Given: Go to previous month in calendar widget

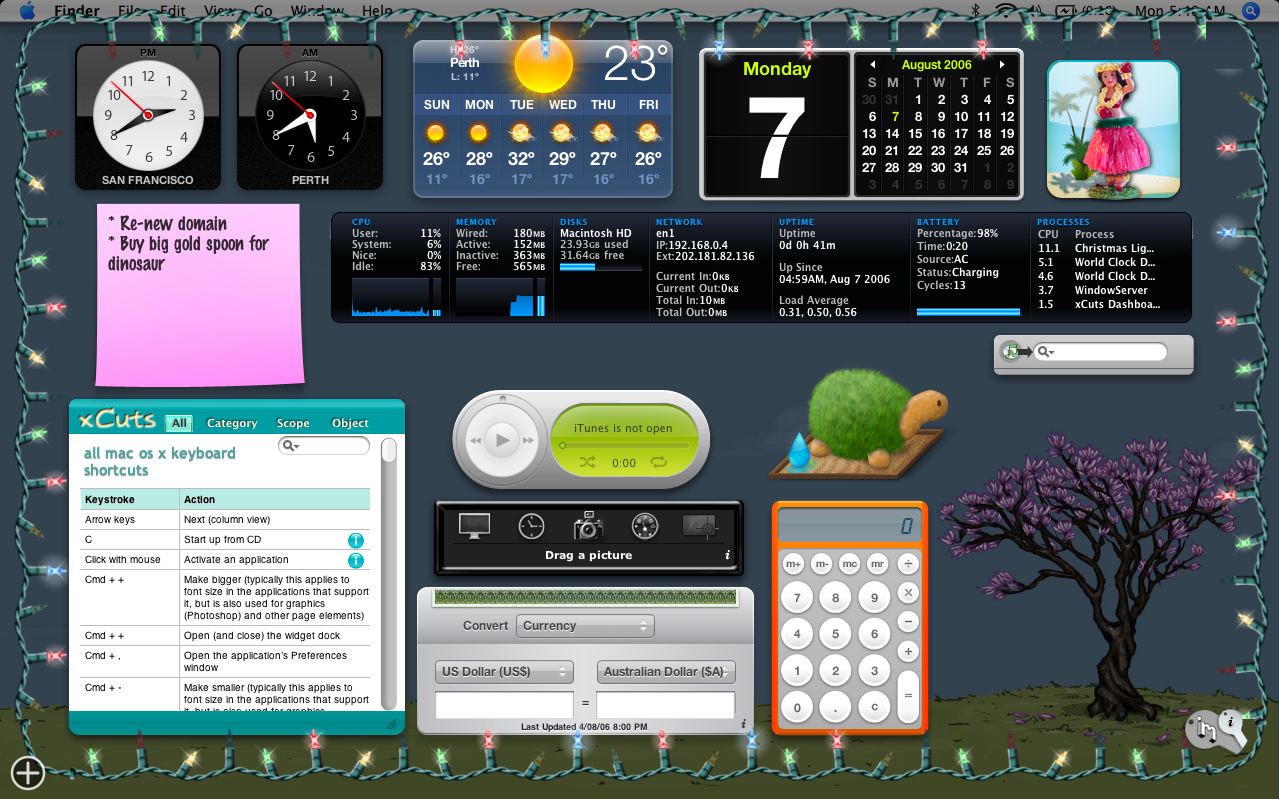Looking at the screenshot, I should tap(872, 65).
